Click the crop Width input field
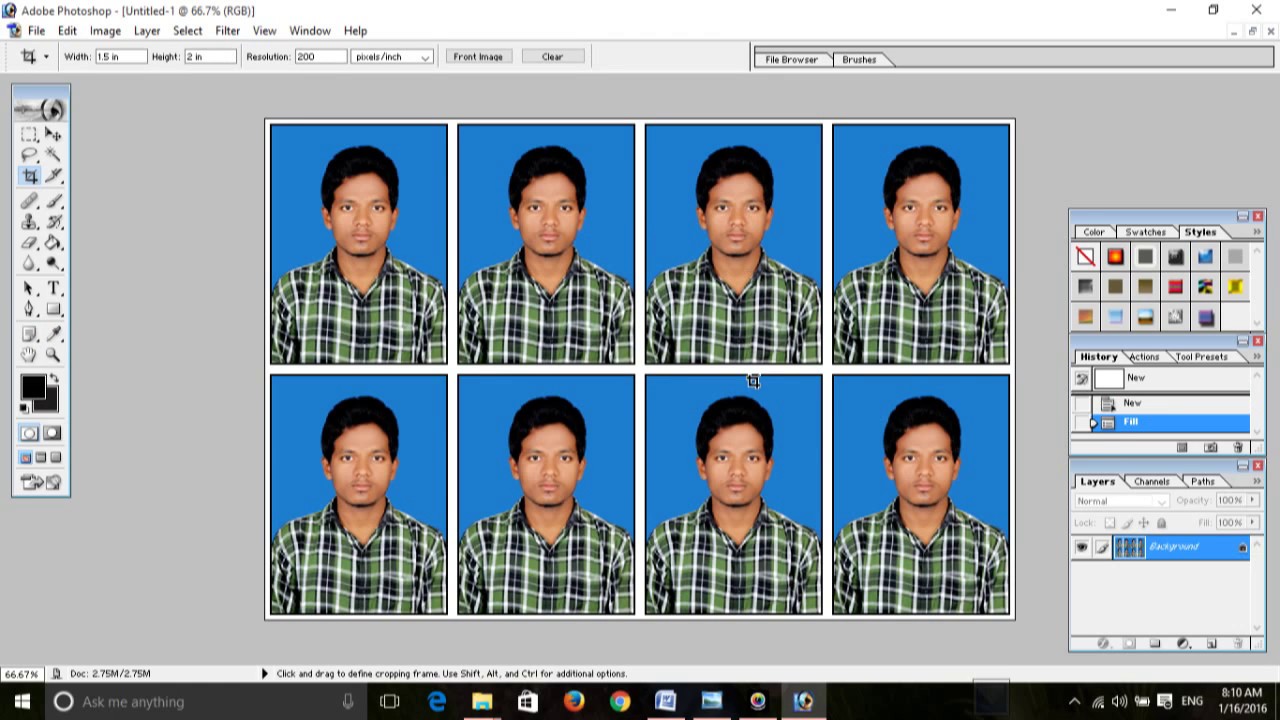The image size is (1280, 720). [x=120, y=57]
